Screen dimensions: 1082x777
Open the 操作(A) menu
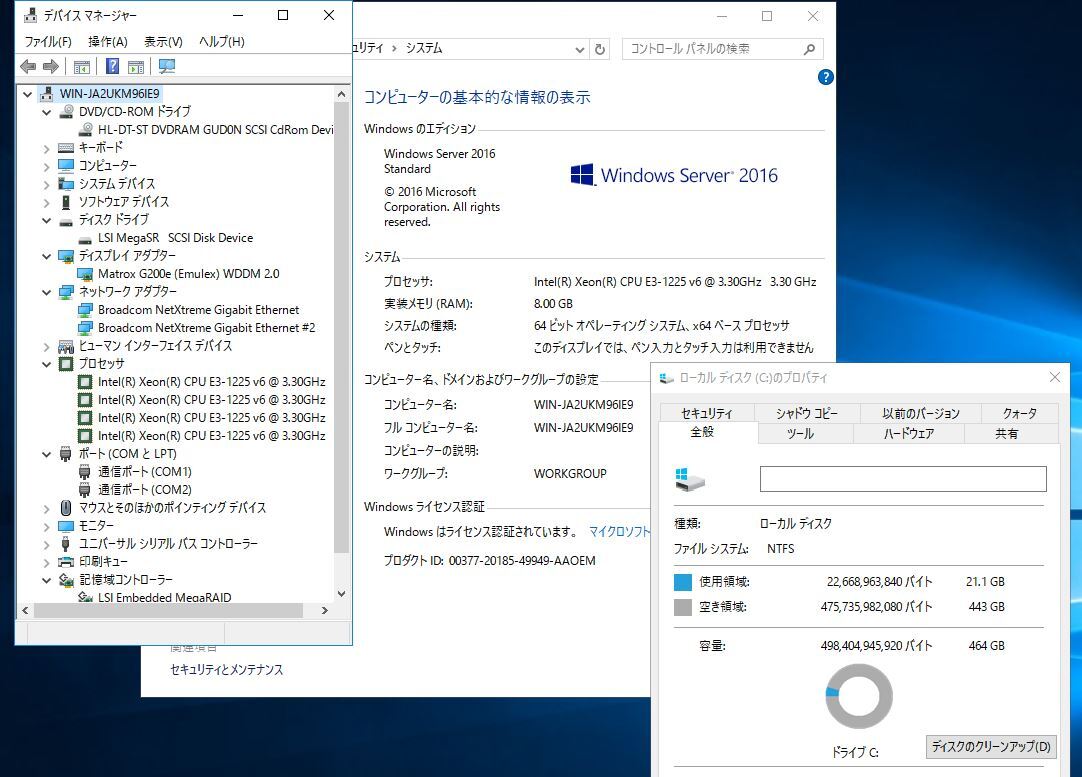pos(108,41)
